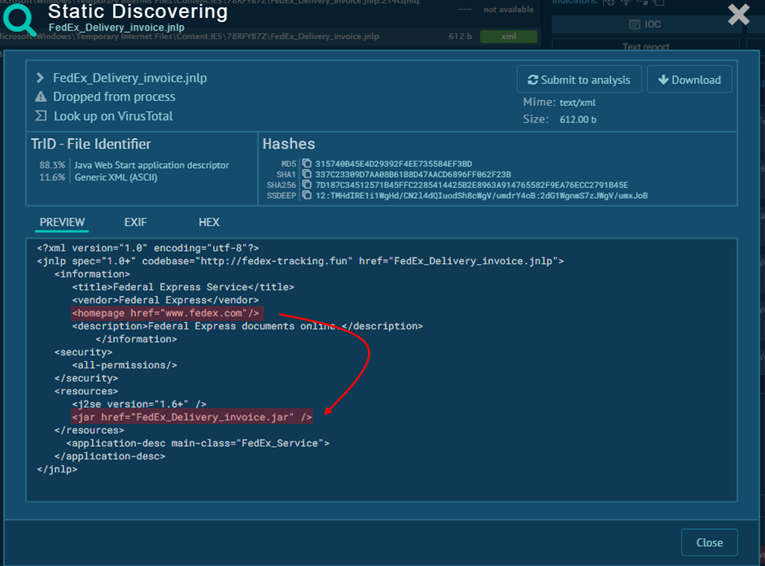This screenshot has width=765, height=566.
Task: Click the Close button
Action: pyautogui.click(x=709, y=543)
